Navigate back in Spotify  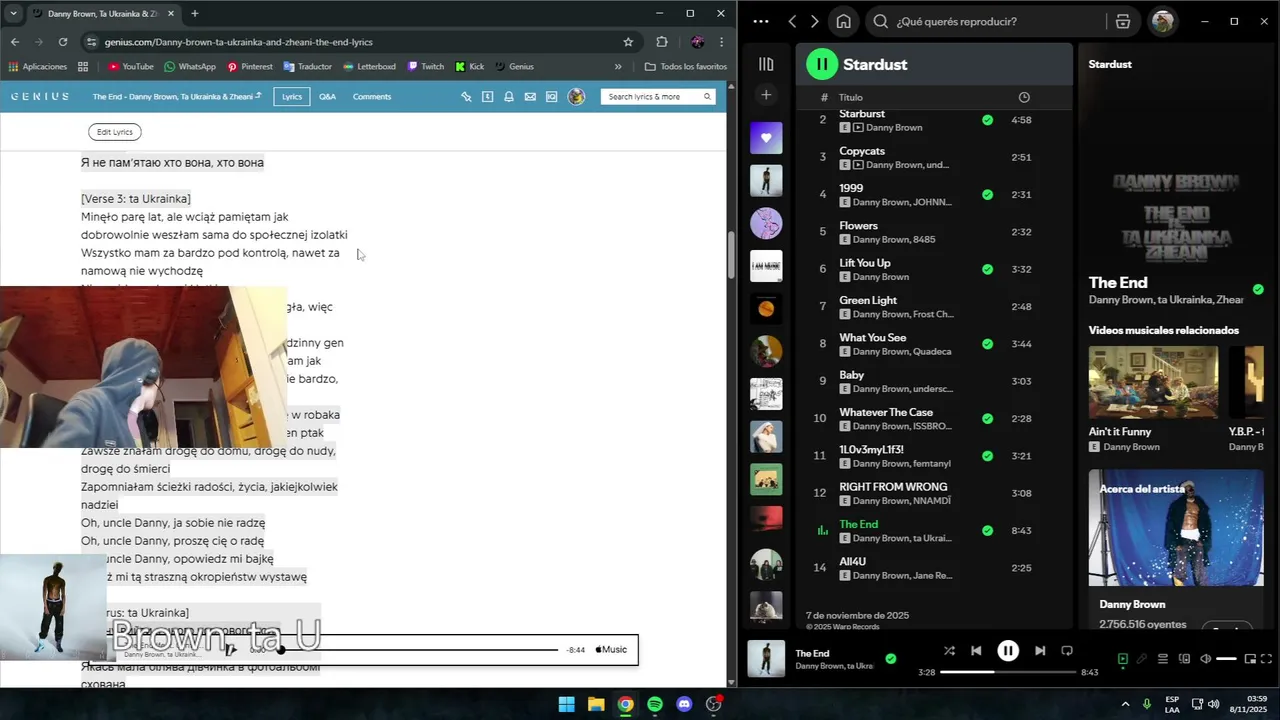coord(792,21)
